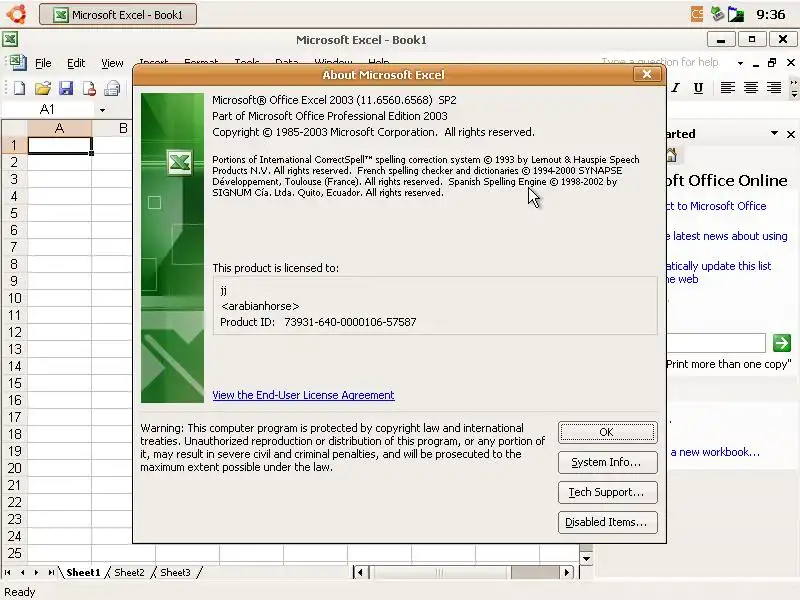Select the row 12 header

pyautogui.click(x=14, y=332)
